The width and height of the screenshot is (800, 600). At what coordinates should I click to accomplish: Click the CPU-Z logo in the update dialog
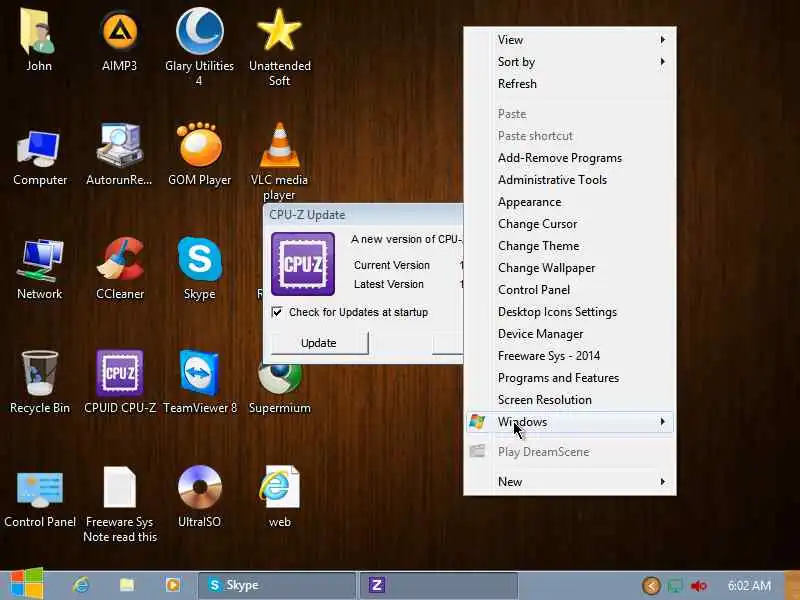pos(303,264)
